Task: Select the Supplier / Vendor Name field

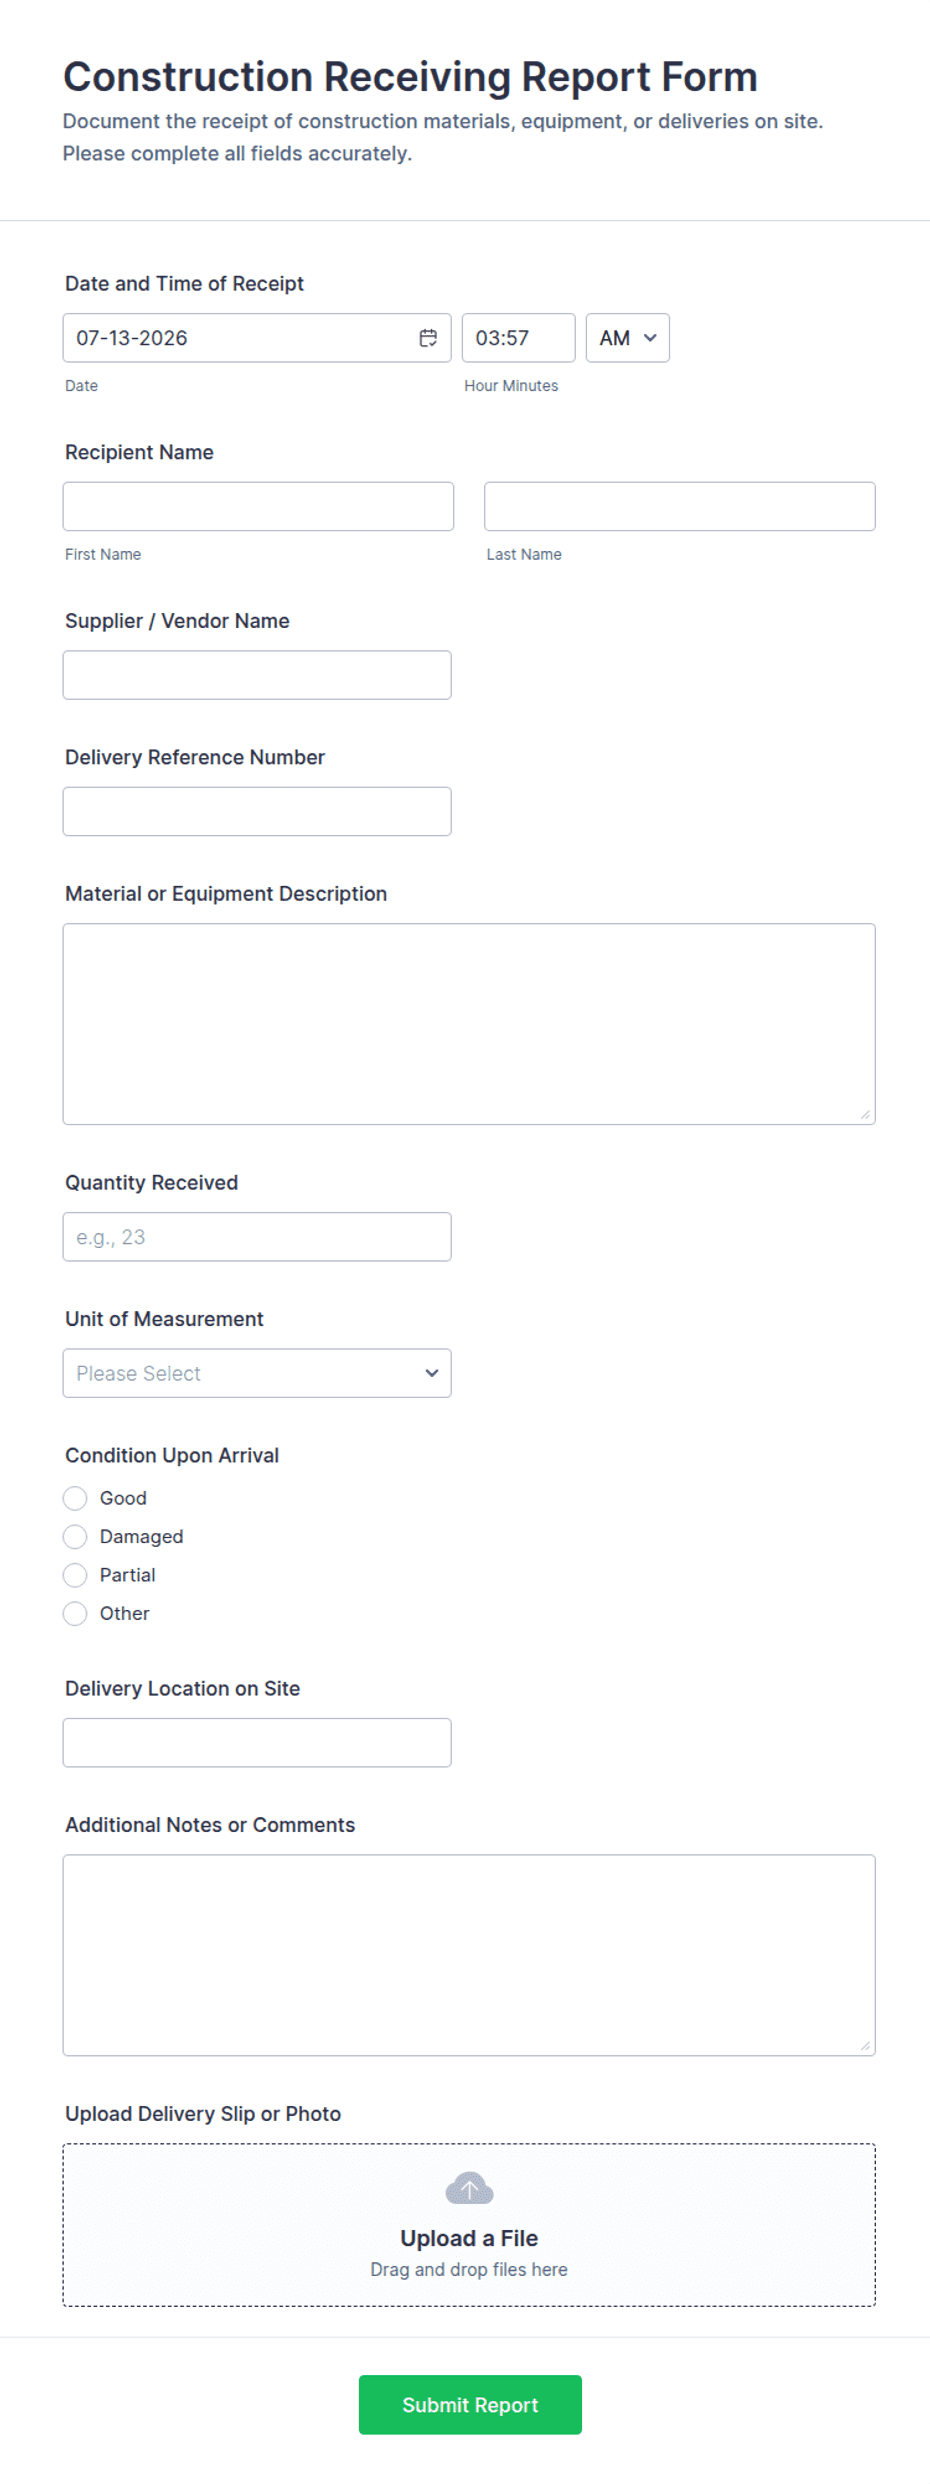Action: point(257,675)
